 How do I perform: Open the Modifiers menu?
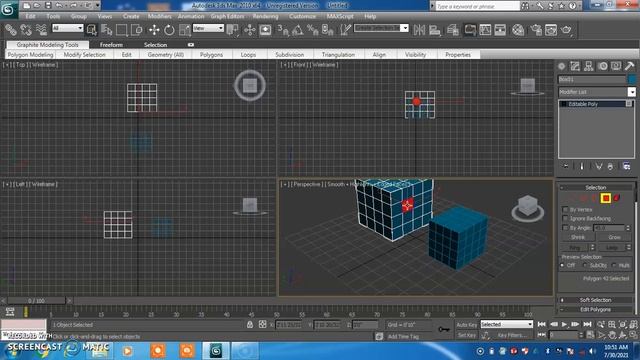[x=159, y=16]
